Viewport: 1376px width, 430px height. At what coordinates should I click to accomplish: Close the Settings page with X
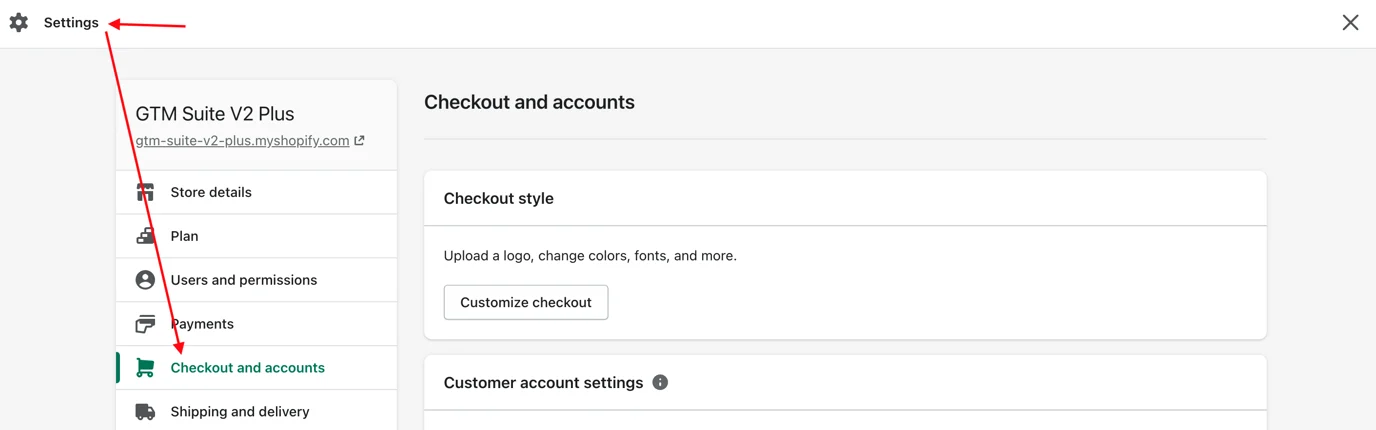(1350, 23)
